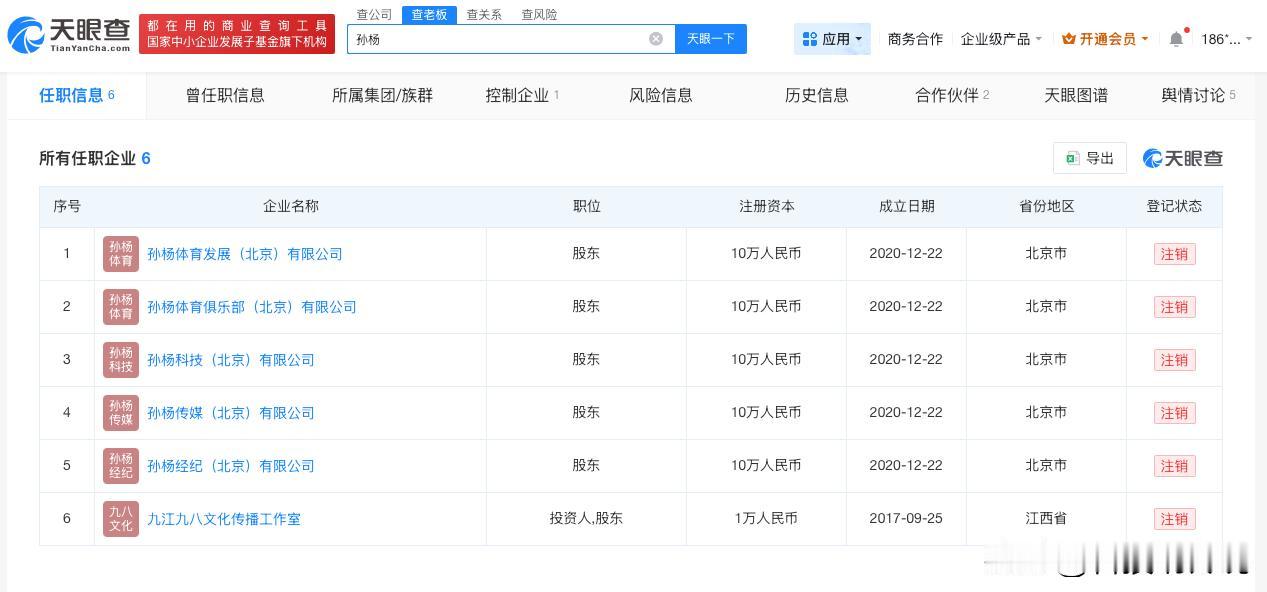The height and width of the screenshot is (592, 1267).
Task: Open the TianYanCha home logo
Action: [68, 34]
